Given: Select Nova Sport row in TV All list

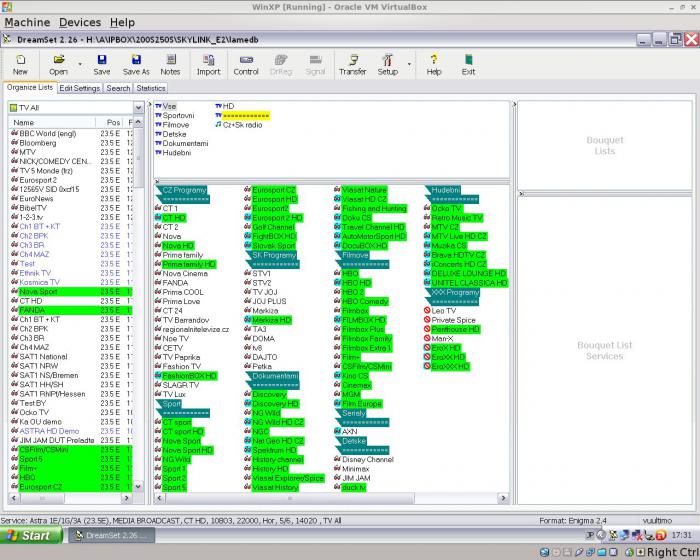Looking at the screenshot, I should [71, 292].
